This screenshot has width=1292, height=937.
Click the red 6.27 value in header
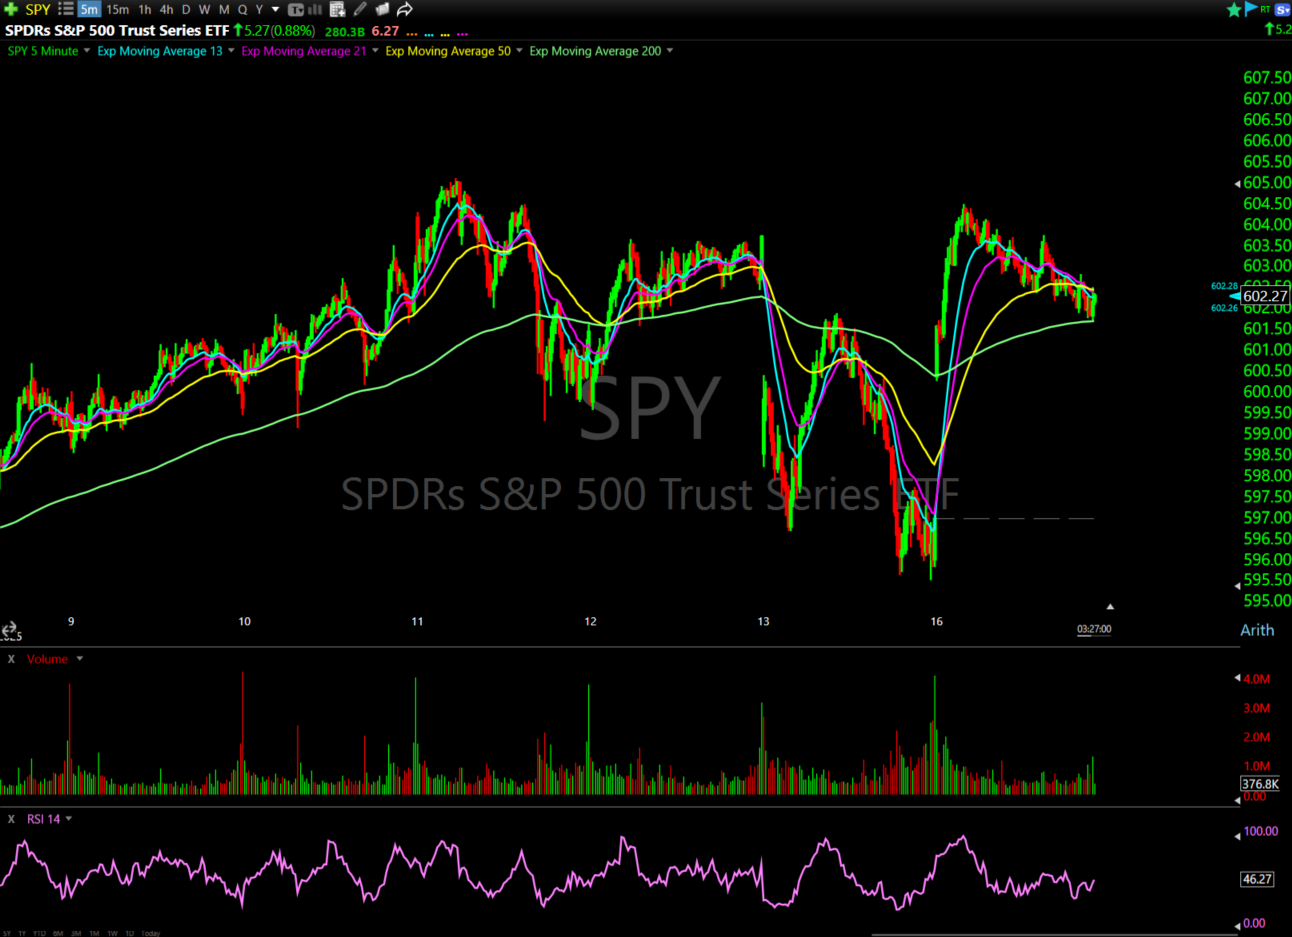(x=385, y=31)
